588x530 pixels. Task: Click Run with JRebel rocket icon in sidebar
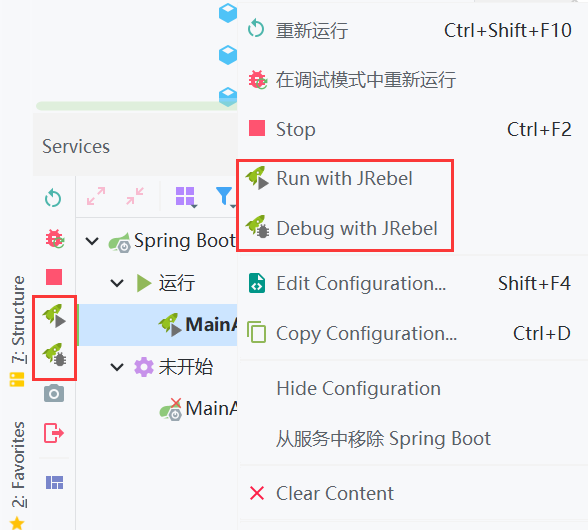[x=54, y=316]
